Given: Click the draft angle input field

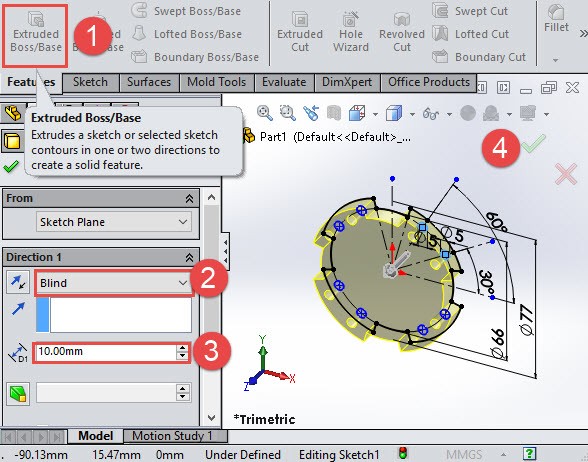Looking at the screenshot, I should [106, 393].
